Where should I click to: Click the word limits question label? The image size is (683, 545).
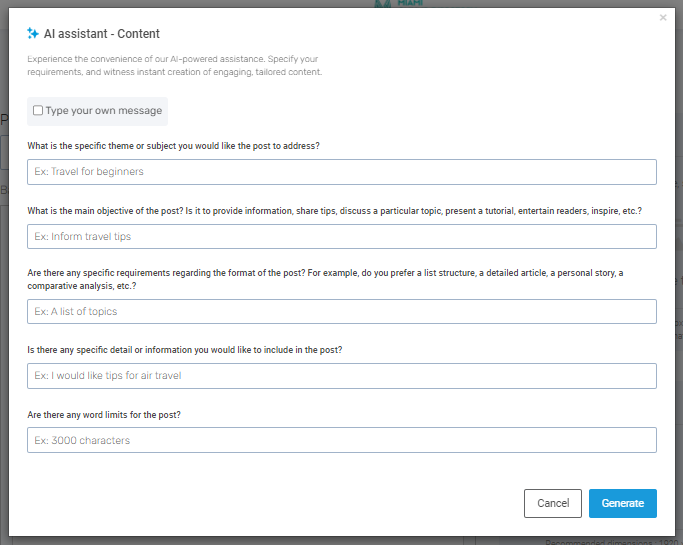[118, 414]
